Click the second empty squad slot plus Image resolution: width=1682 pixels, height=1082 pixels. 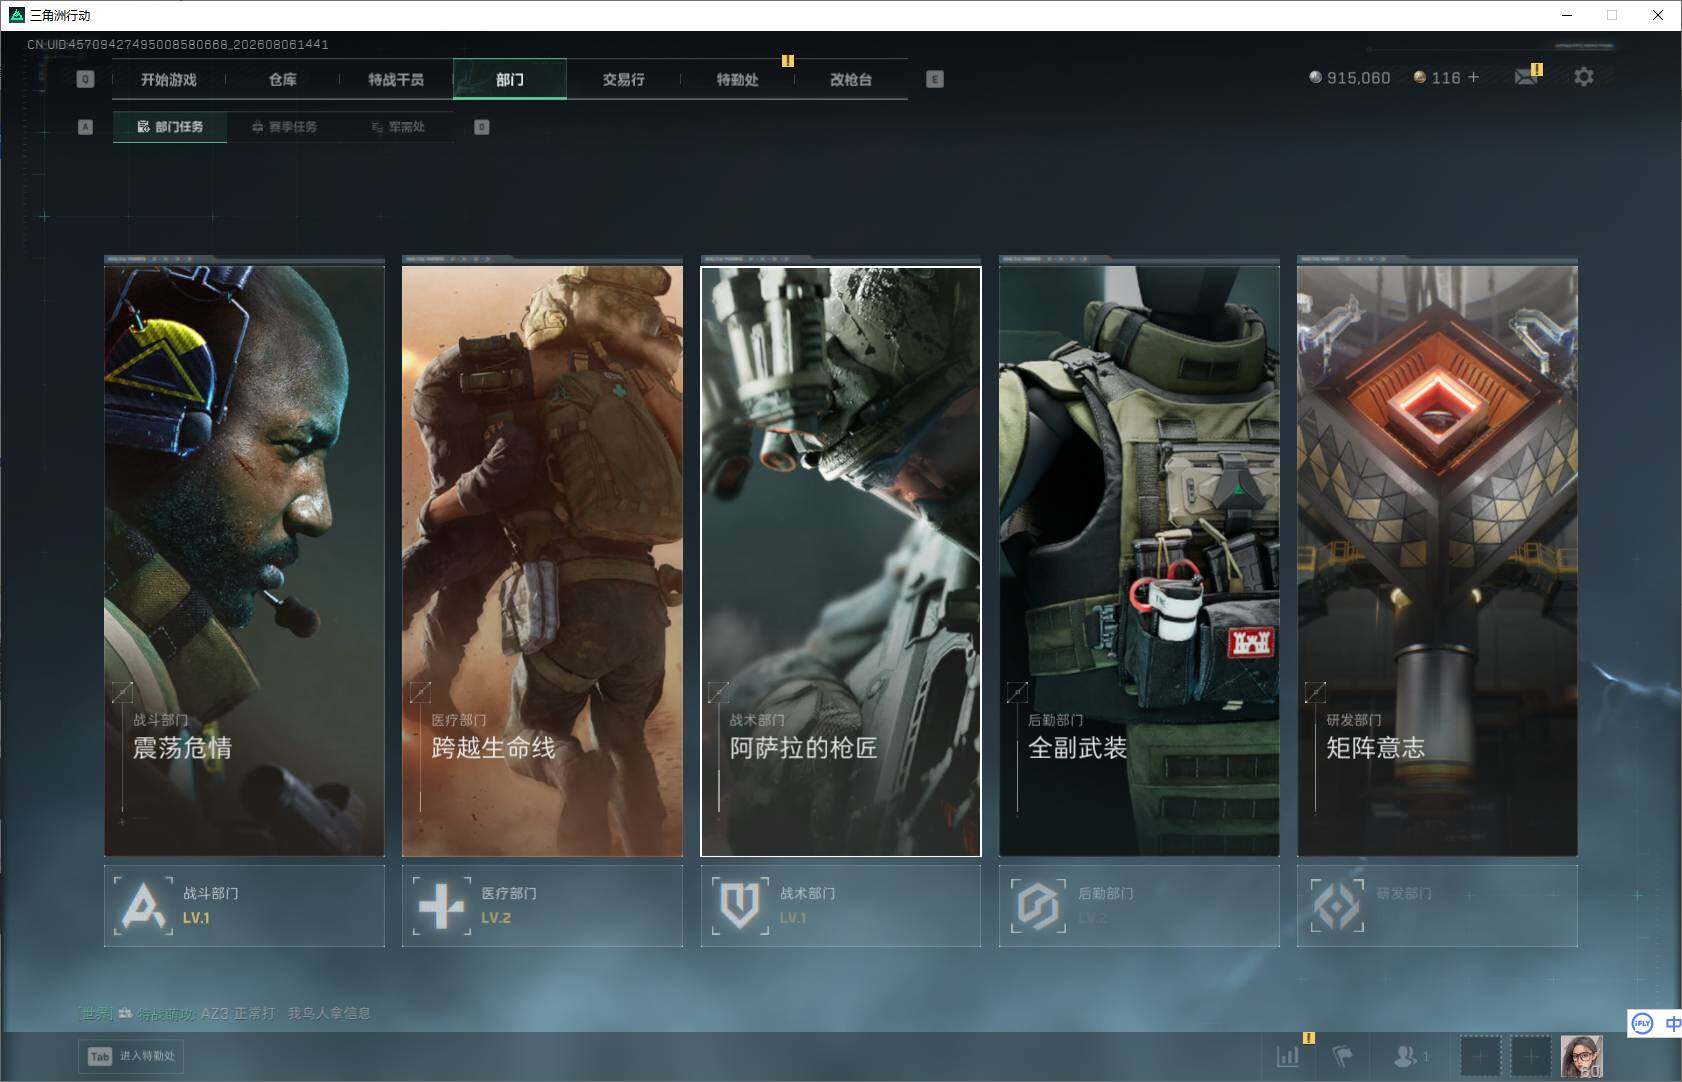(1531, 1056)
